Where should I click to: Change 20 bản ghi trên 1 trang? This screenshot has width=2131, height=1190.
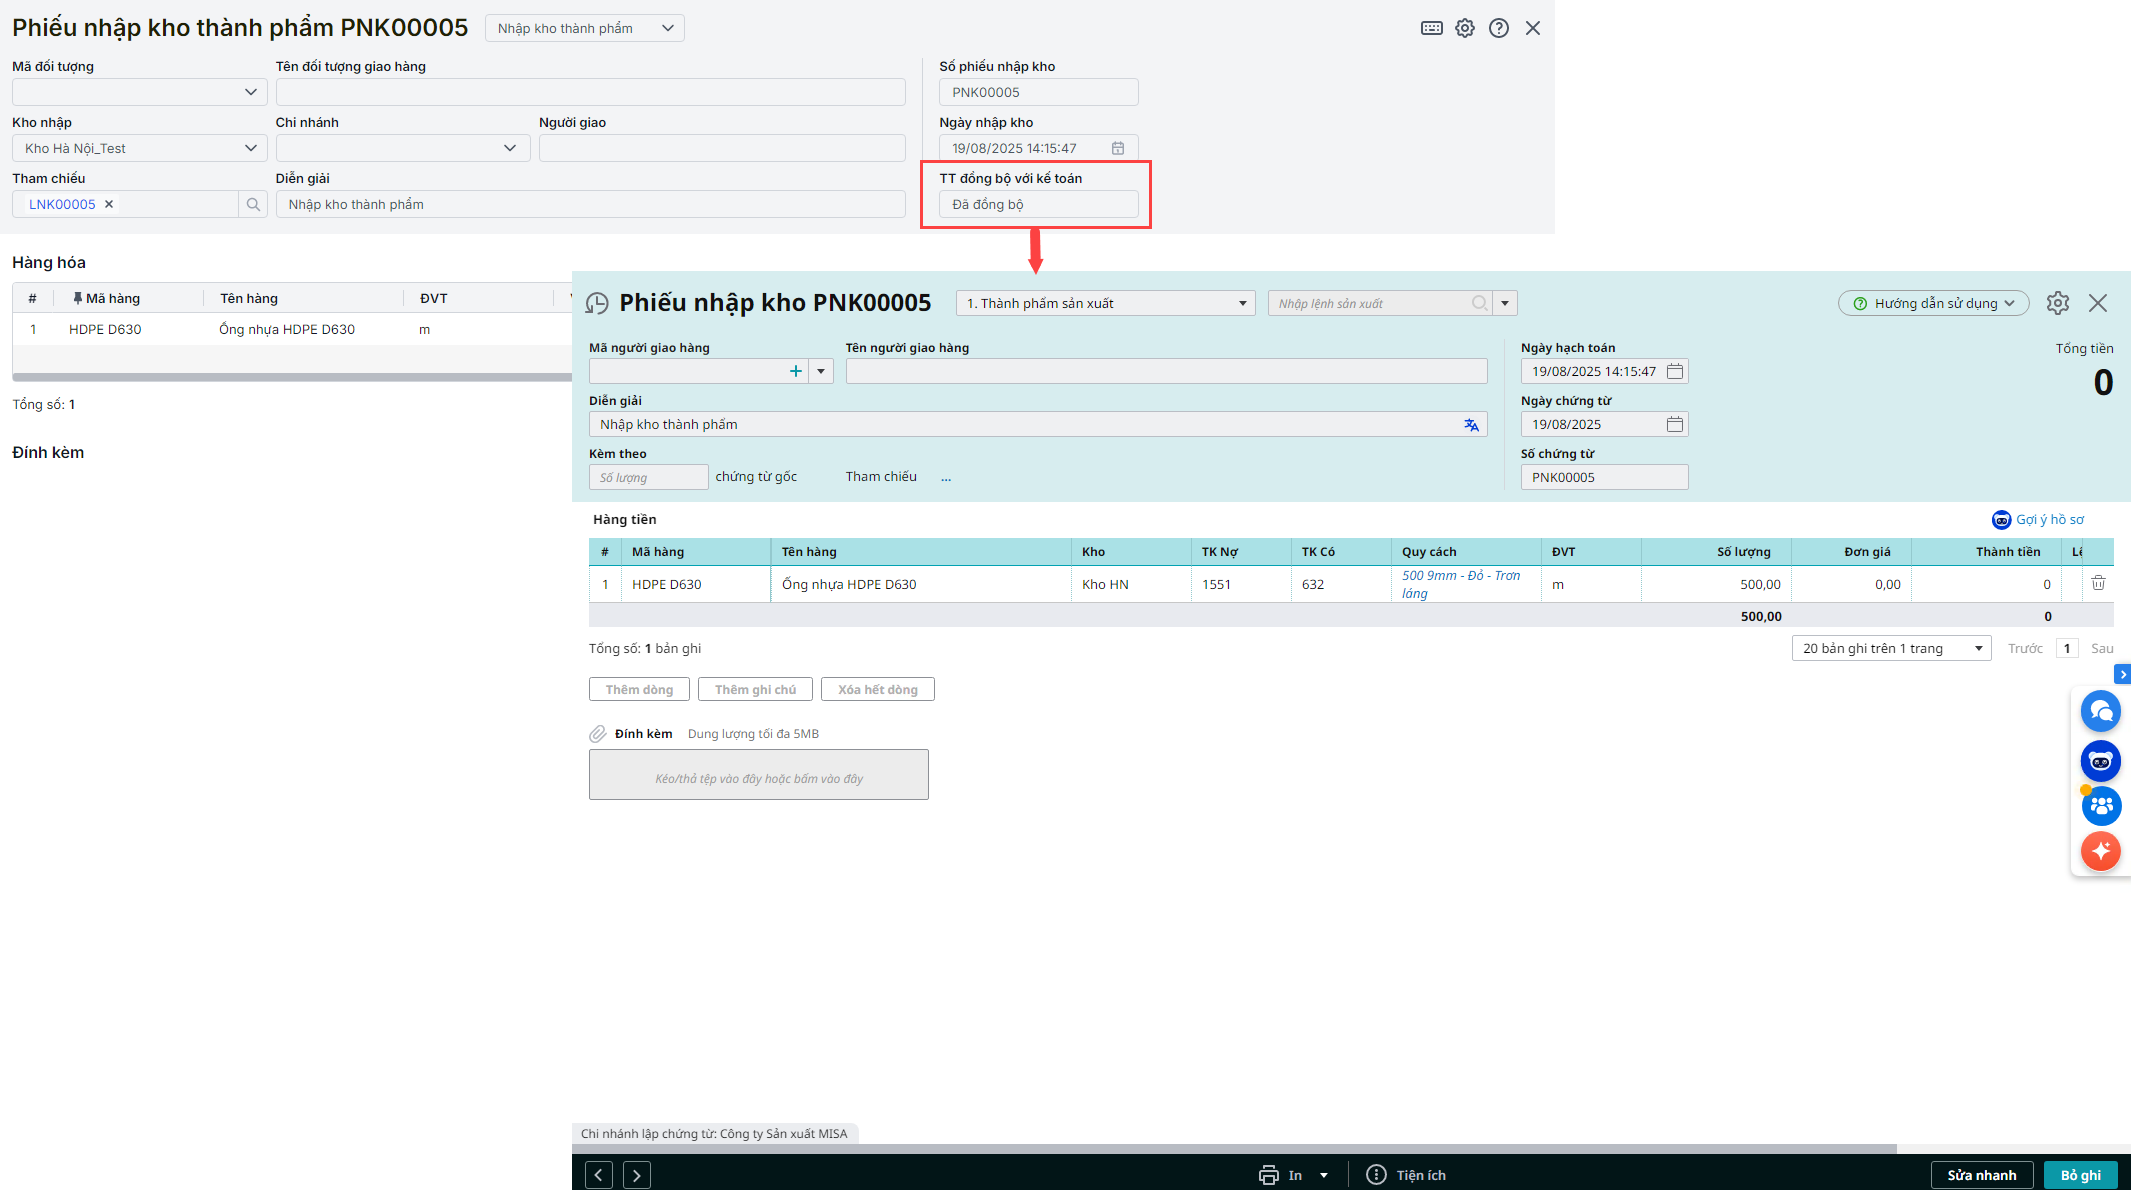[1890, 648]
